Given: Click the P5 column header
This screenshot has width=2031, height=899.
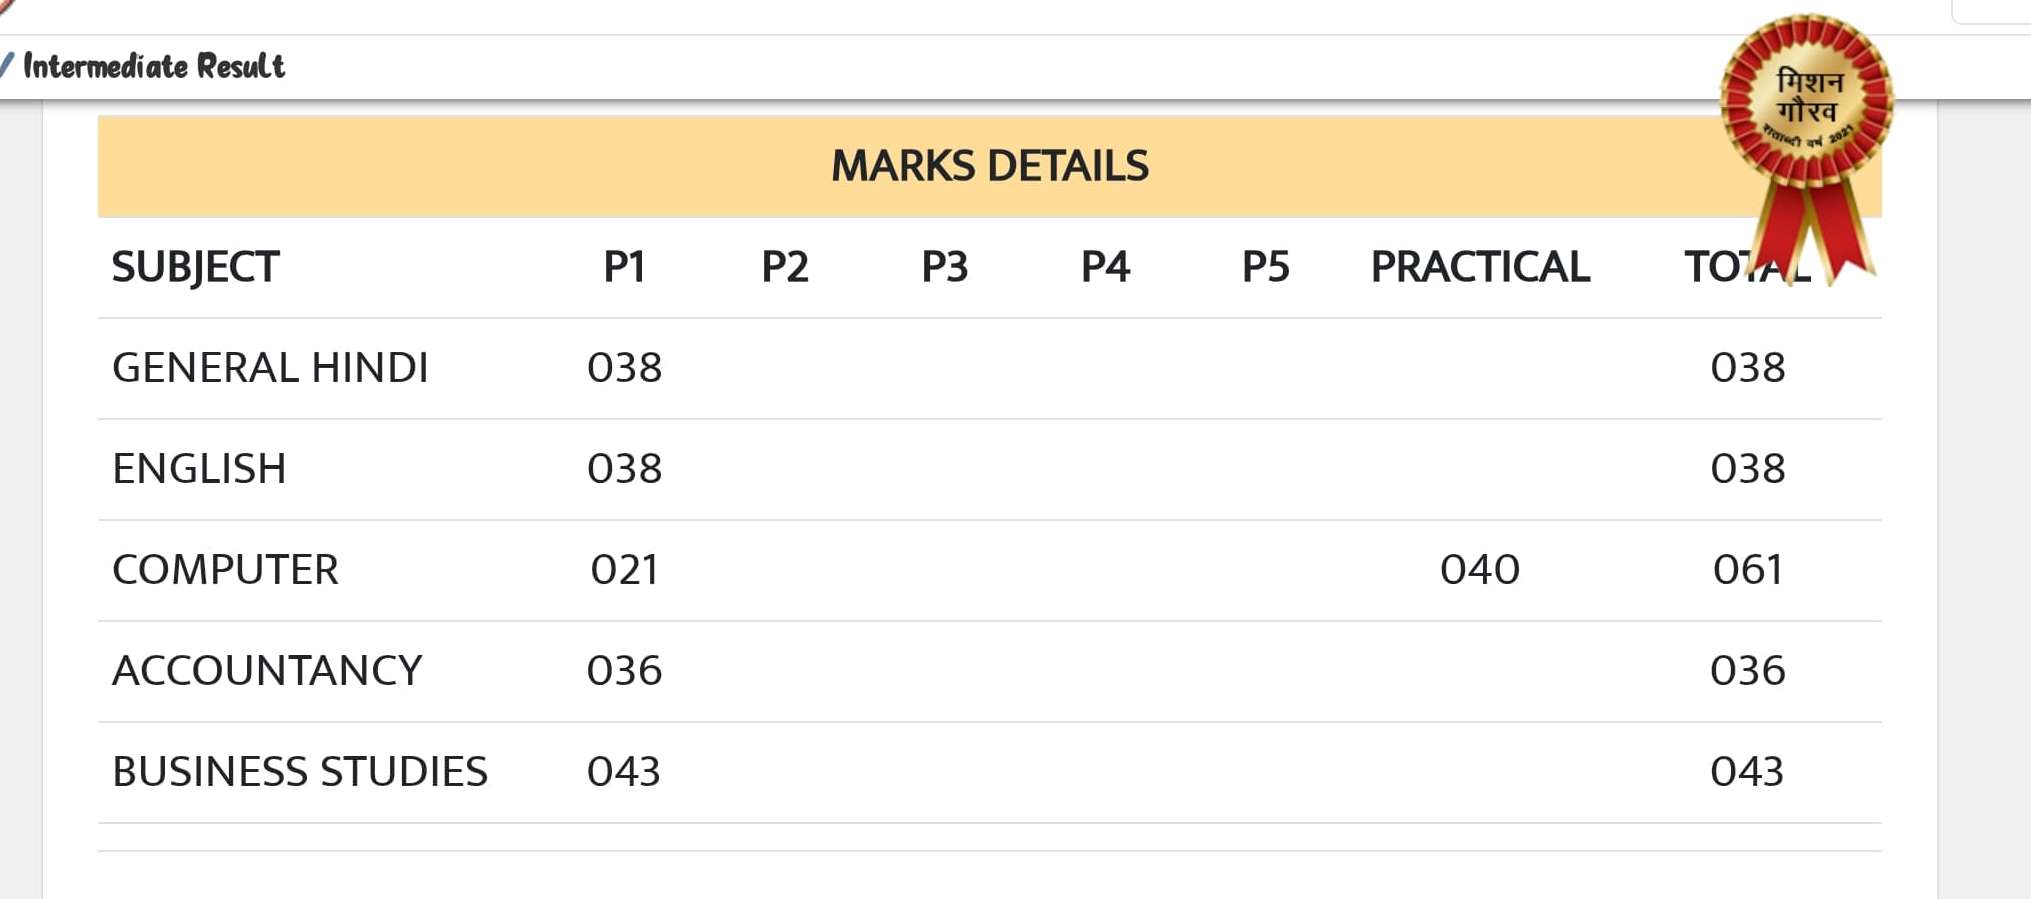Looking at the screenshot, I should pos(1265,267).
